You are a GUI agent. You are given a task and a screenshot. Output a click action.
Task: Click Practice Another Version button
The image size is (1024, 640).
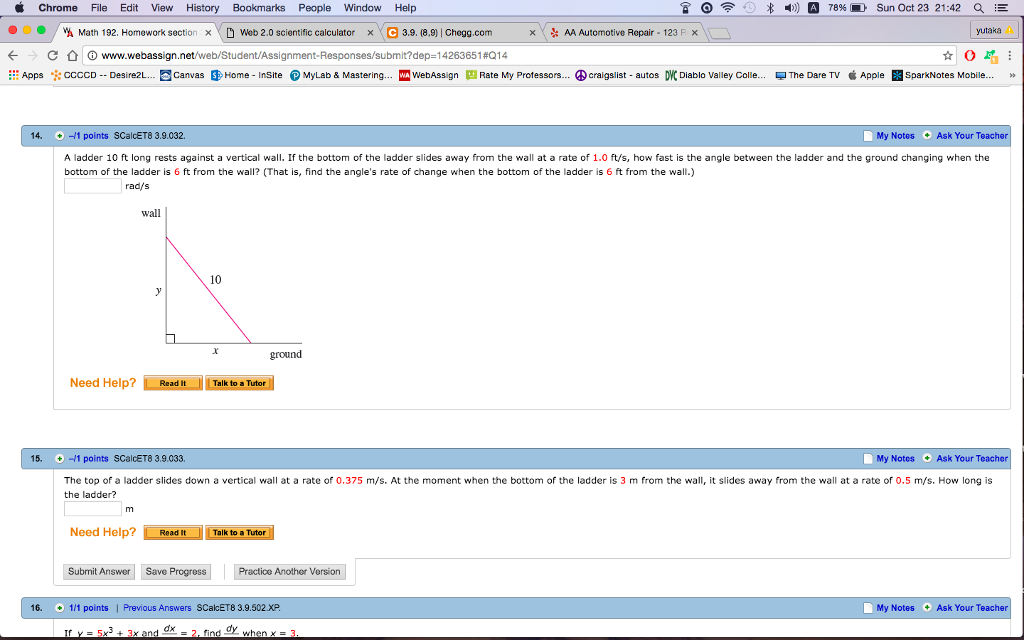click(x=289, y=572)
